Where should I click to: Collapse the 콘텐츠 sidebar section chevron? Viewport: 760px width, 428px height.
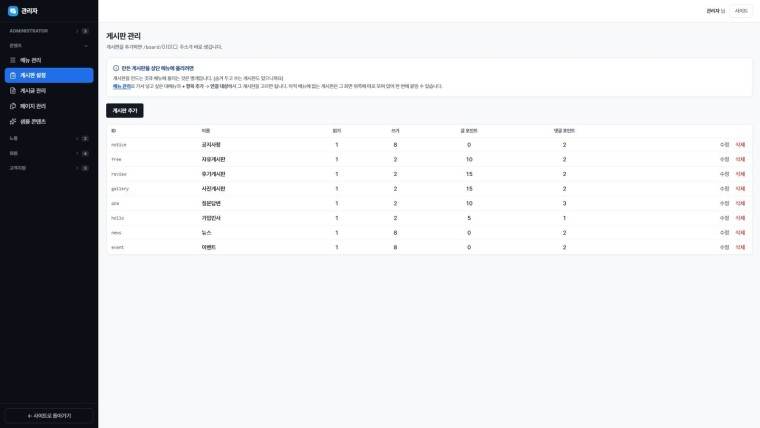coord(86,46)
